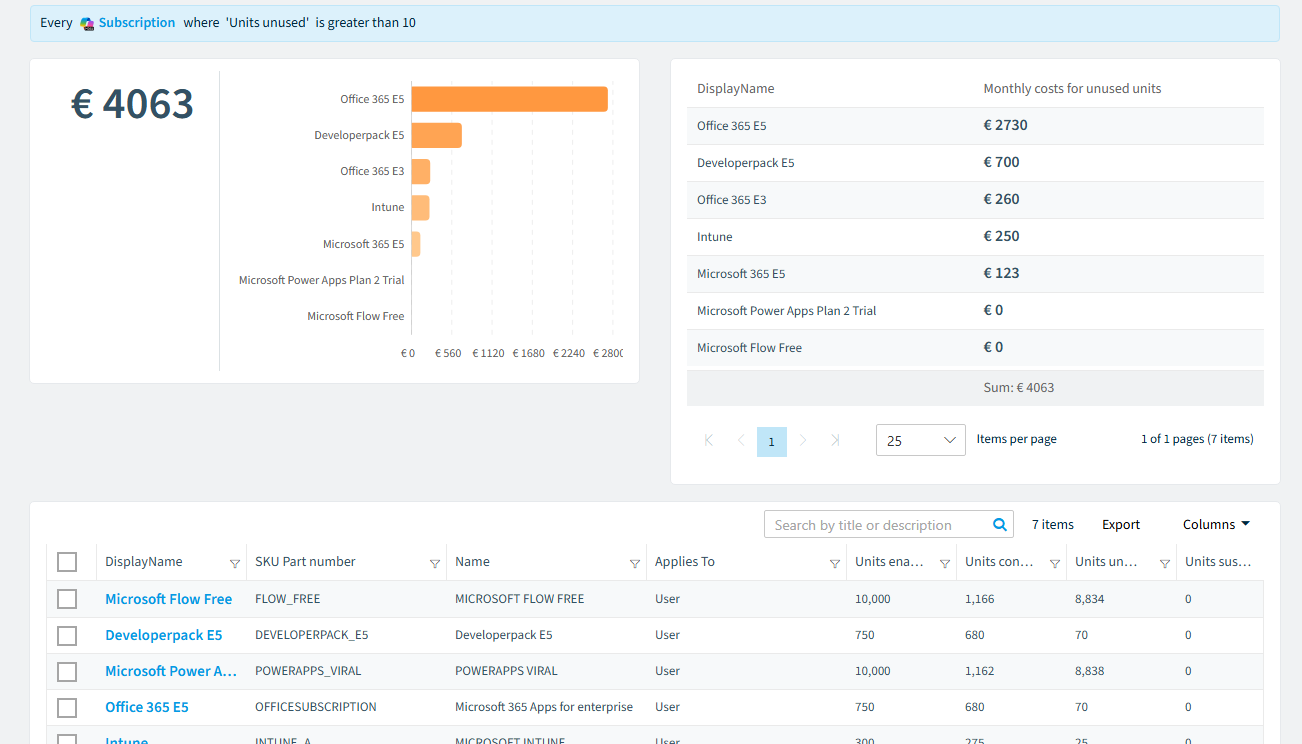1302x744 pixels.
Task: Open filter on Units unused column
Action: pos(1165,564)
